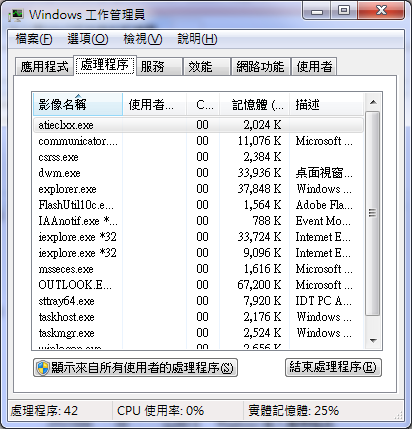Image resolution: width=412 pixels, height=429 pixels.
Task: Select the FlashUtil10c process
Action: 198,205
